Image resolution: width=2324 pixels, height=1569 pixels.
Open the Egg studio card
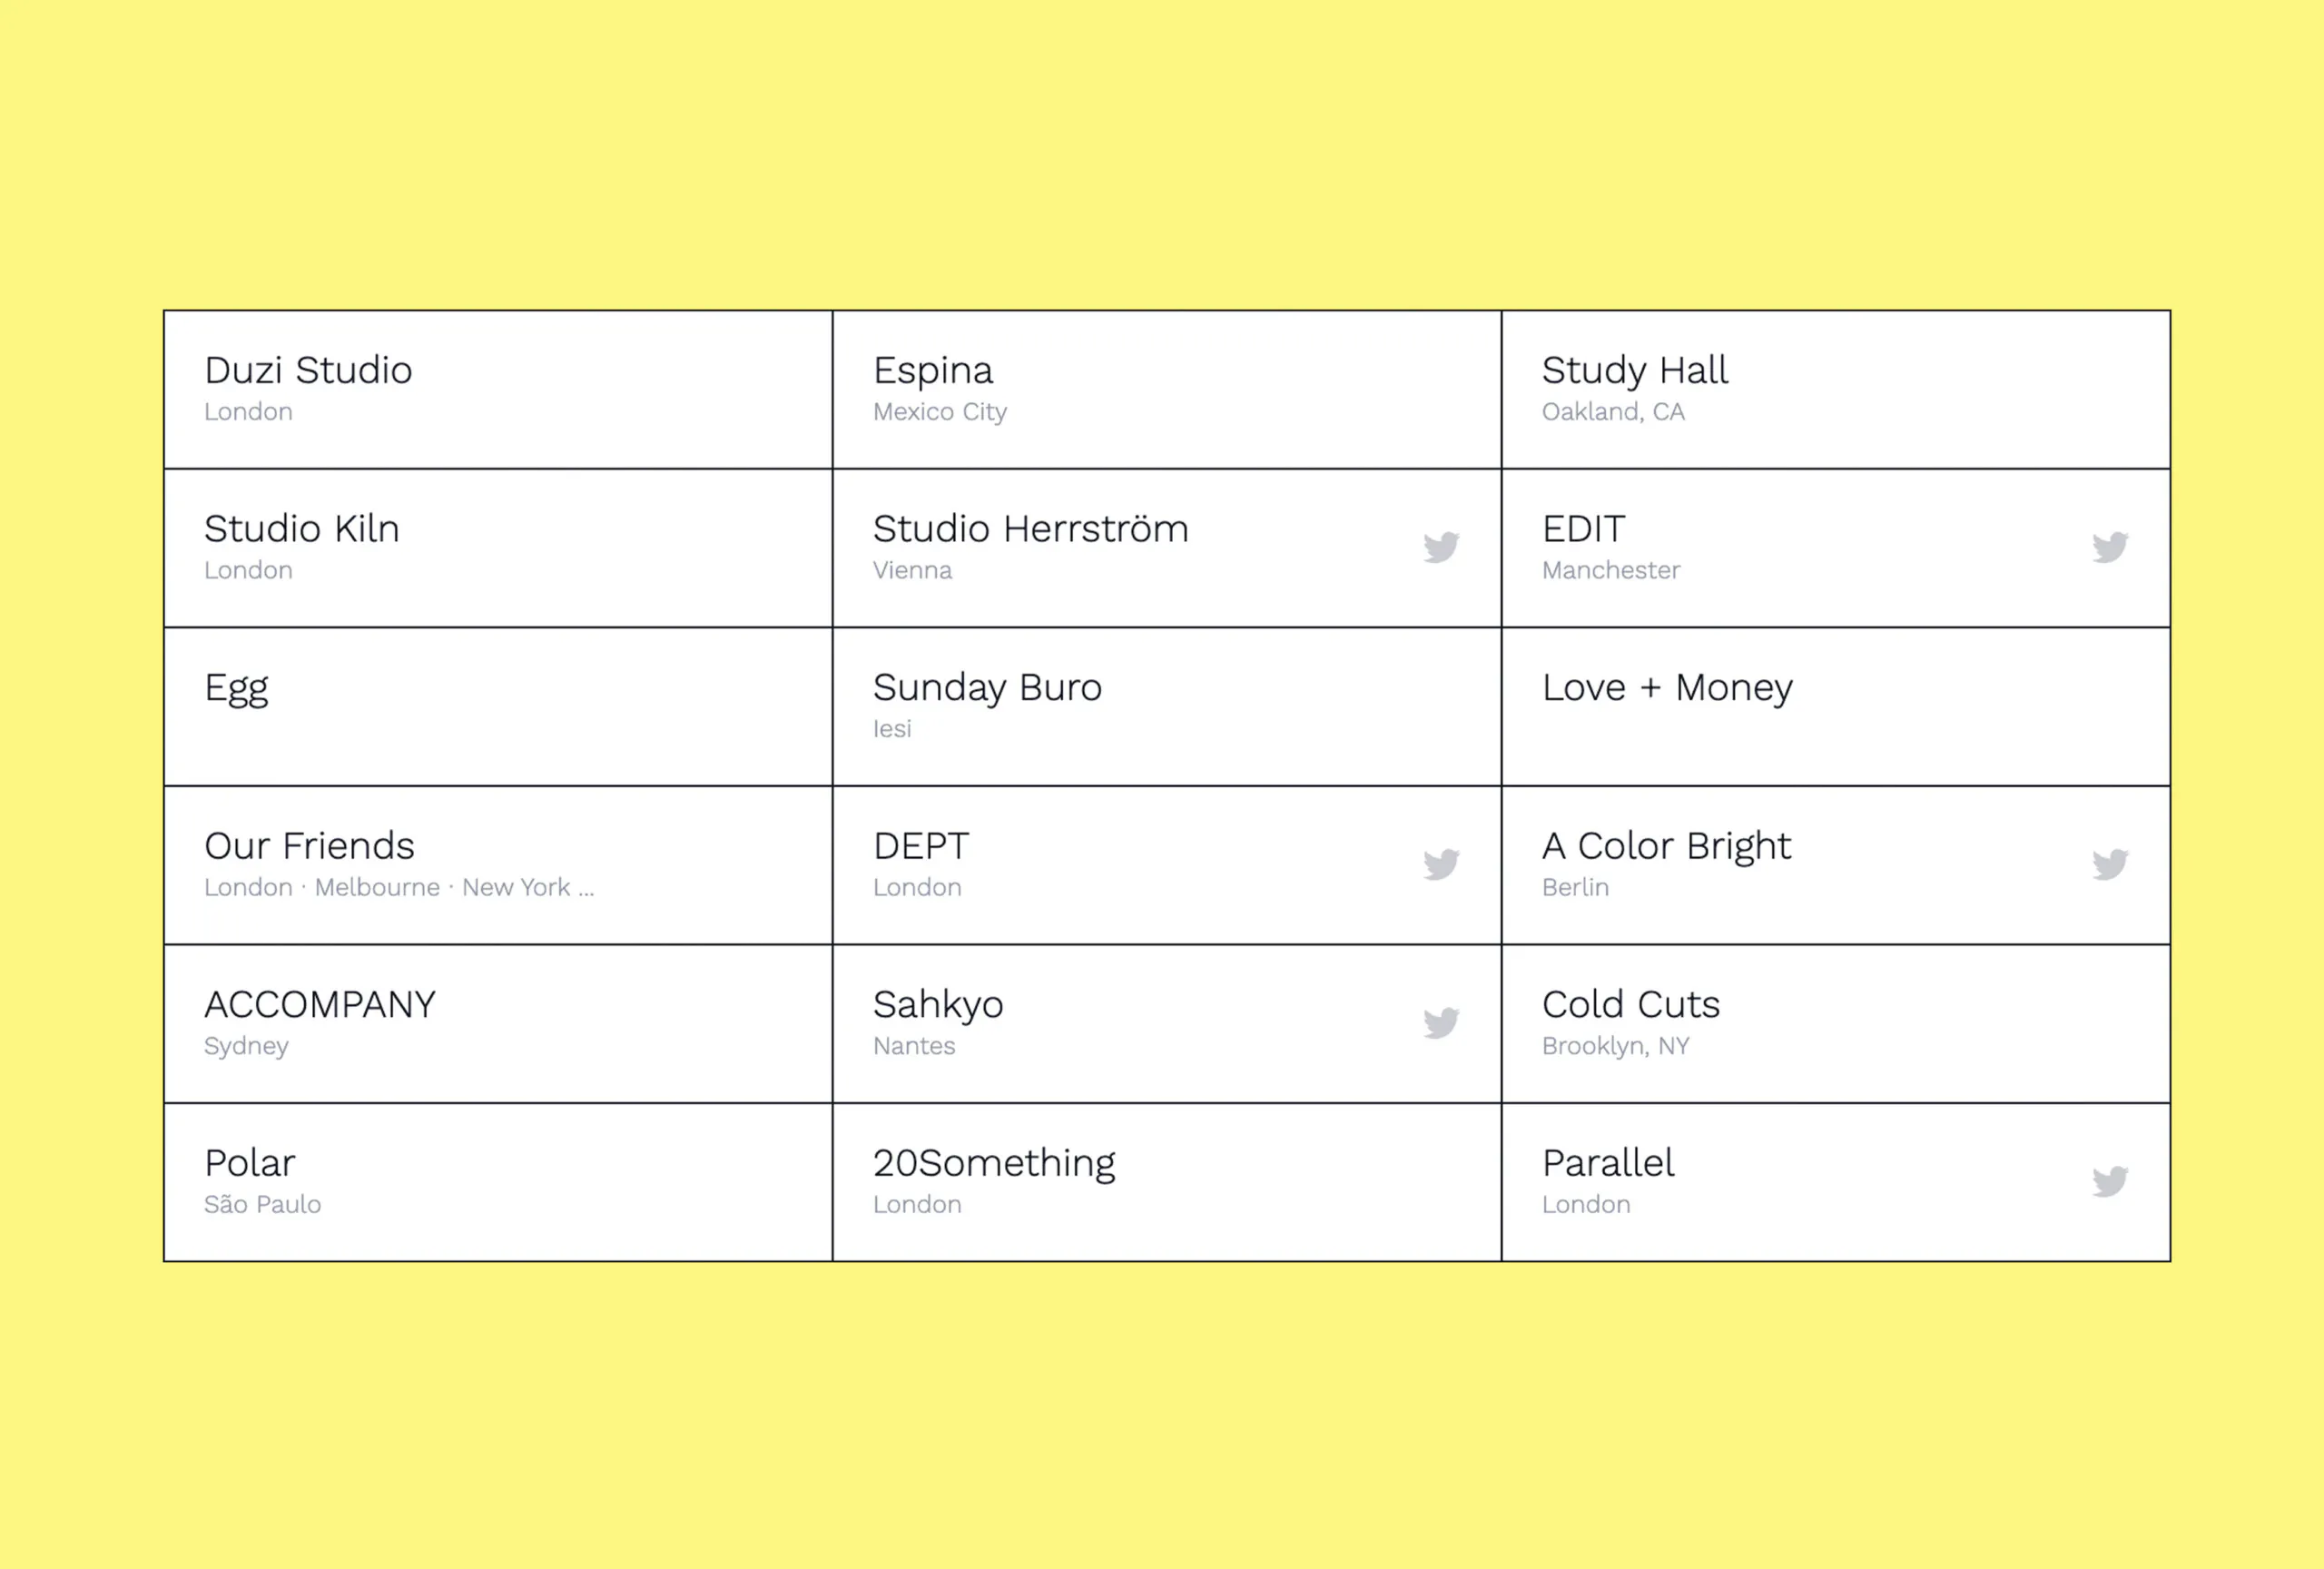pos(236,688)
